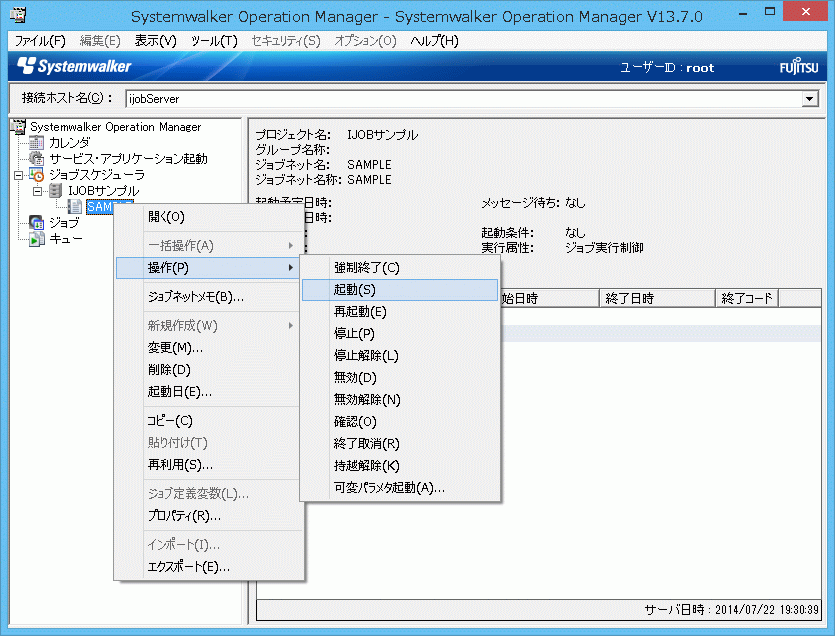
Task: Click the ジョブスケジューラ clock icon
Action: pyautogui.click(x=36, y=175)
